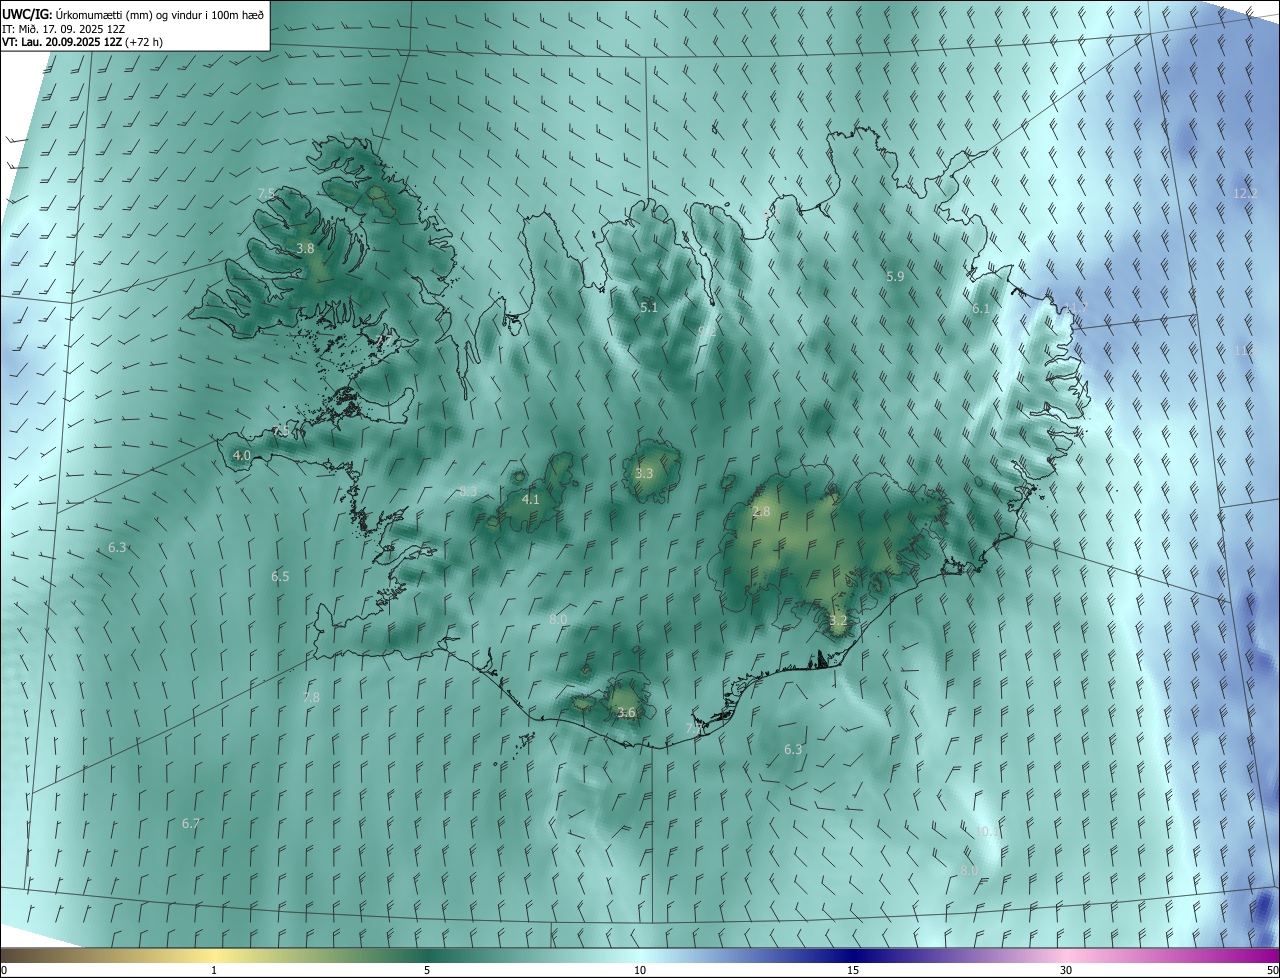Click the 6.1 value label
This screenshot has width=1280, height=978.
click(981, 309)
